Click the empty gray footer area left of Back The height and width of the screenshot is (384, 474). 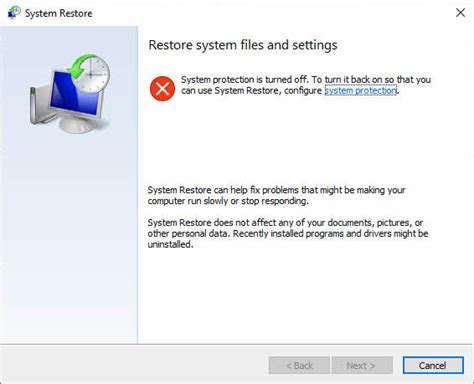click(x=133, y=365)
